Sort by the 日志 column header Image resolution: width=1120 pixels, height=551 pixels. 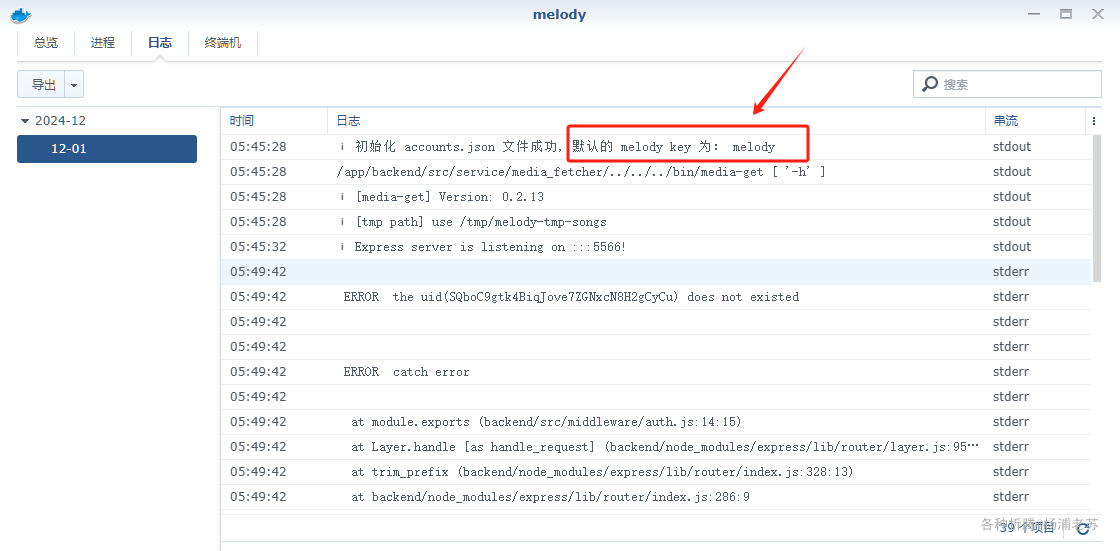(x=656, y=121)
